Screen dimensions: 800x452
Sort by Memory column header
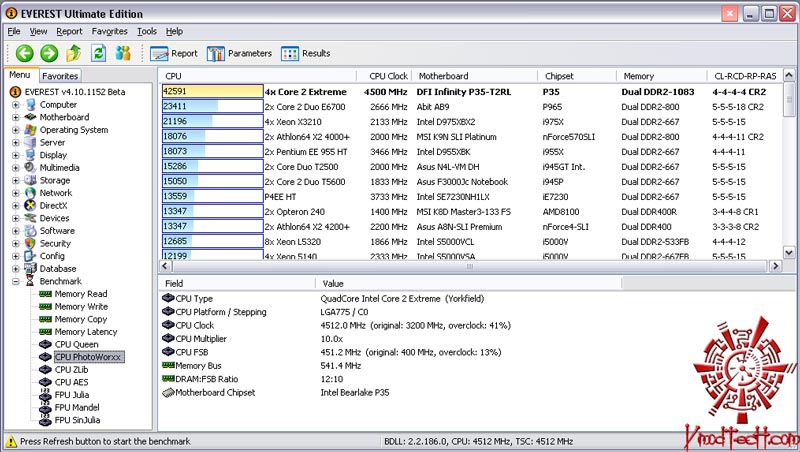(662, 76)
